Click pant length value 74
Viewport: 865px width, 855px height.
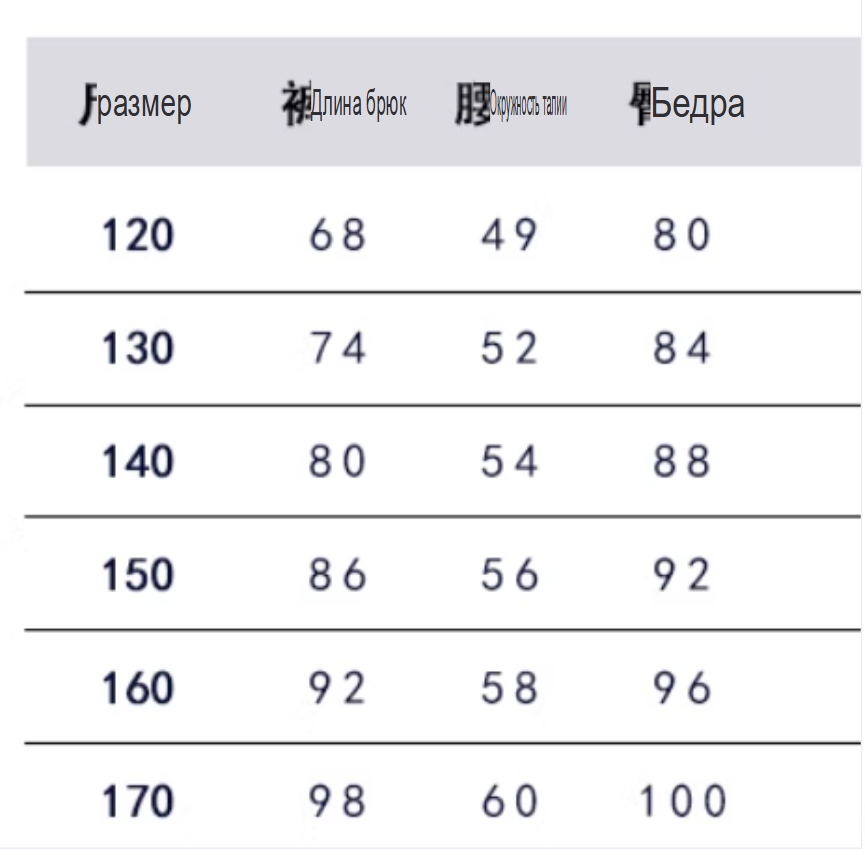[338, 348]
